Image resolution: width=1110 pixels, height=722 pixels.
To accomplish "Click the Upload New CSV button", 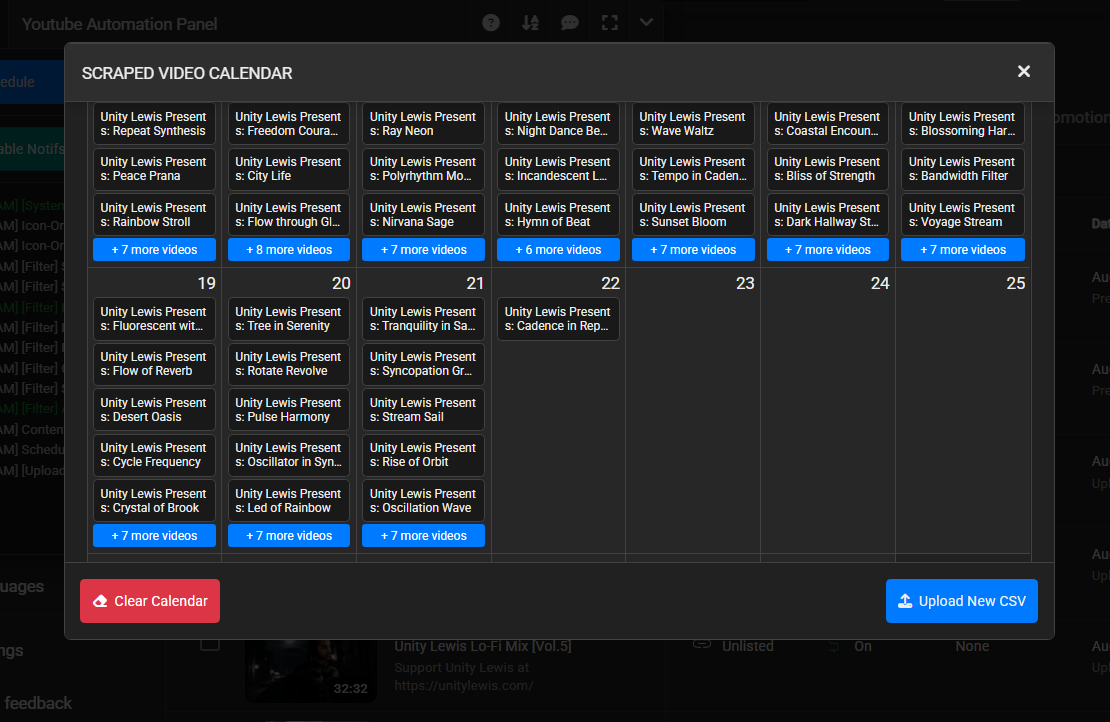I will 961,601.
